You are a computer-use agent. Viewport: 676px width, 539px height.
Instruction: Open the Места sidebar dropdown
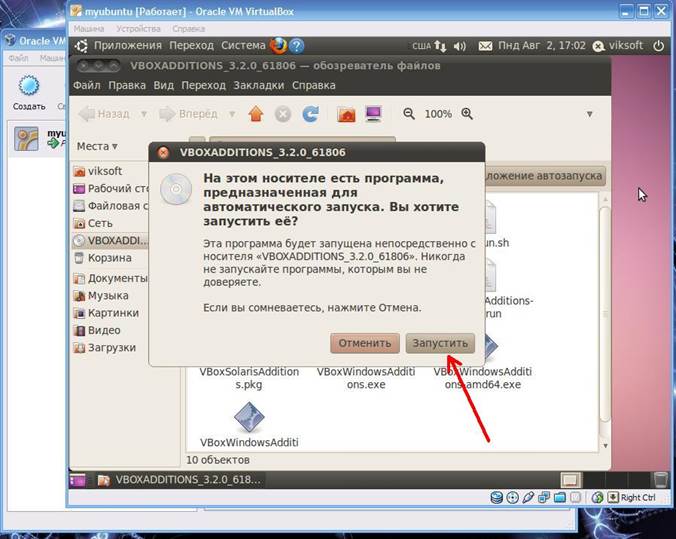(x=97, y=147)
